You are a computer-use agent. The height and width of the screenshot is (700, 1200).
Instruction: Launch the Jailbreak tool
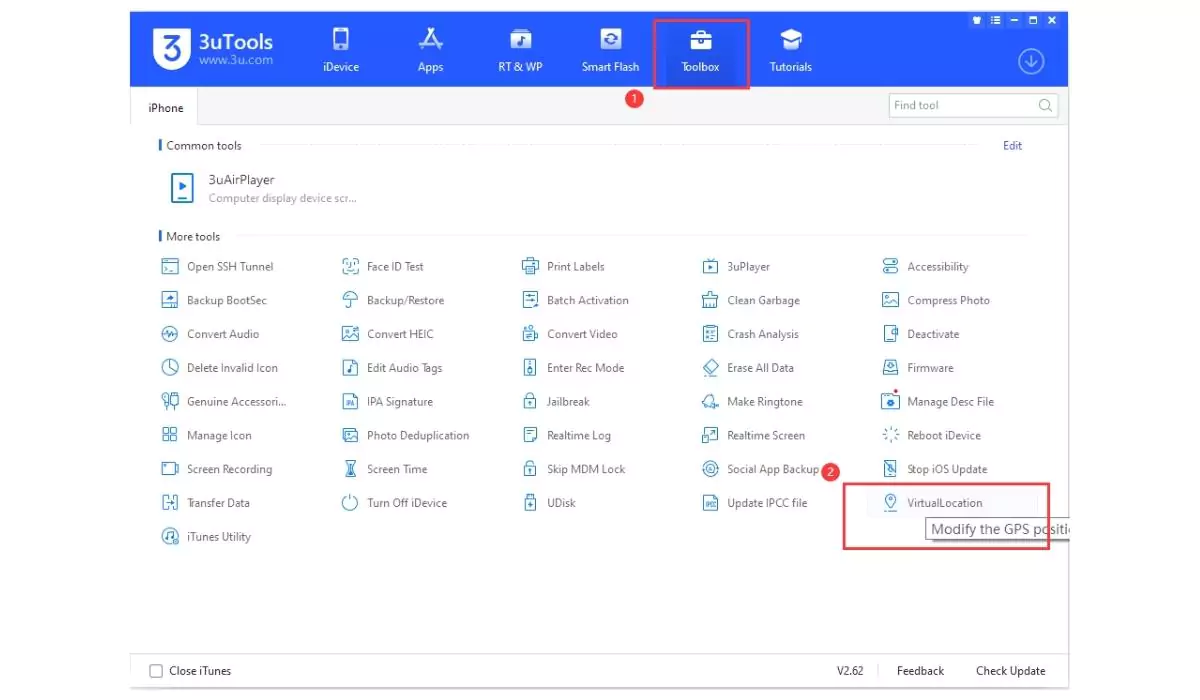(x=556, y=402)
